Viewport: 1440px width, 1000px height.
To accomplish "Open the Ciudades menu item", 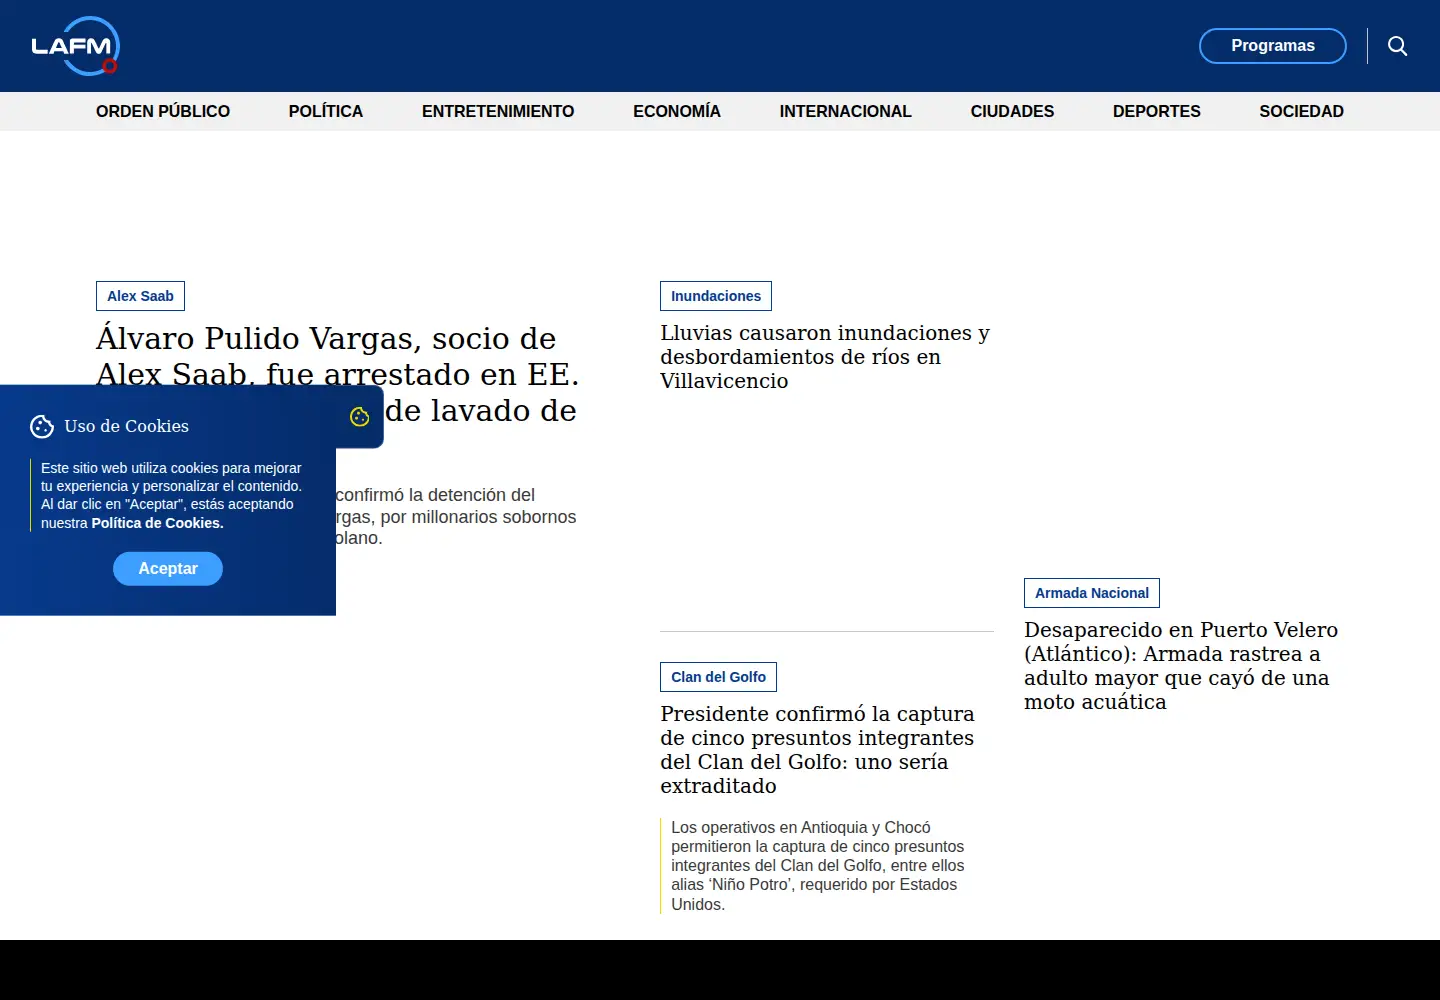I will [x=1012, y=111].
